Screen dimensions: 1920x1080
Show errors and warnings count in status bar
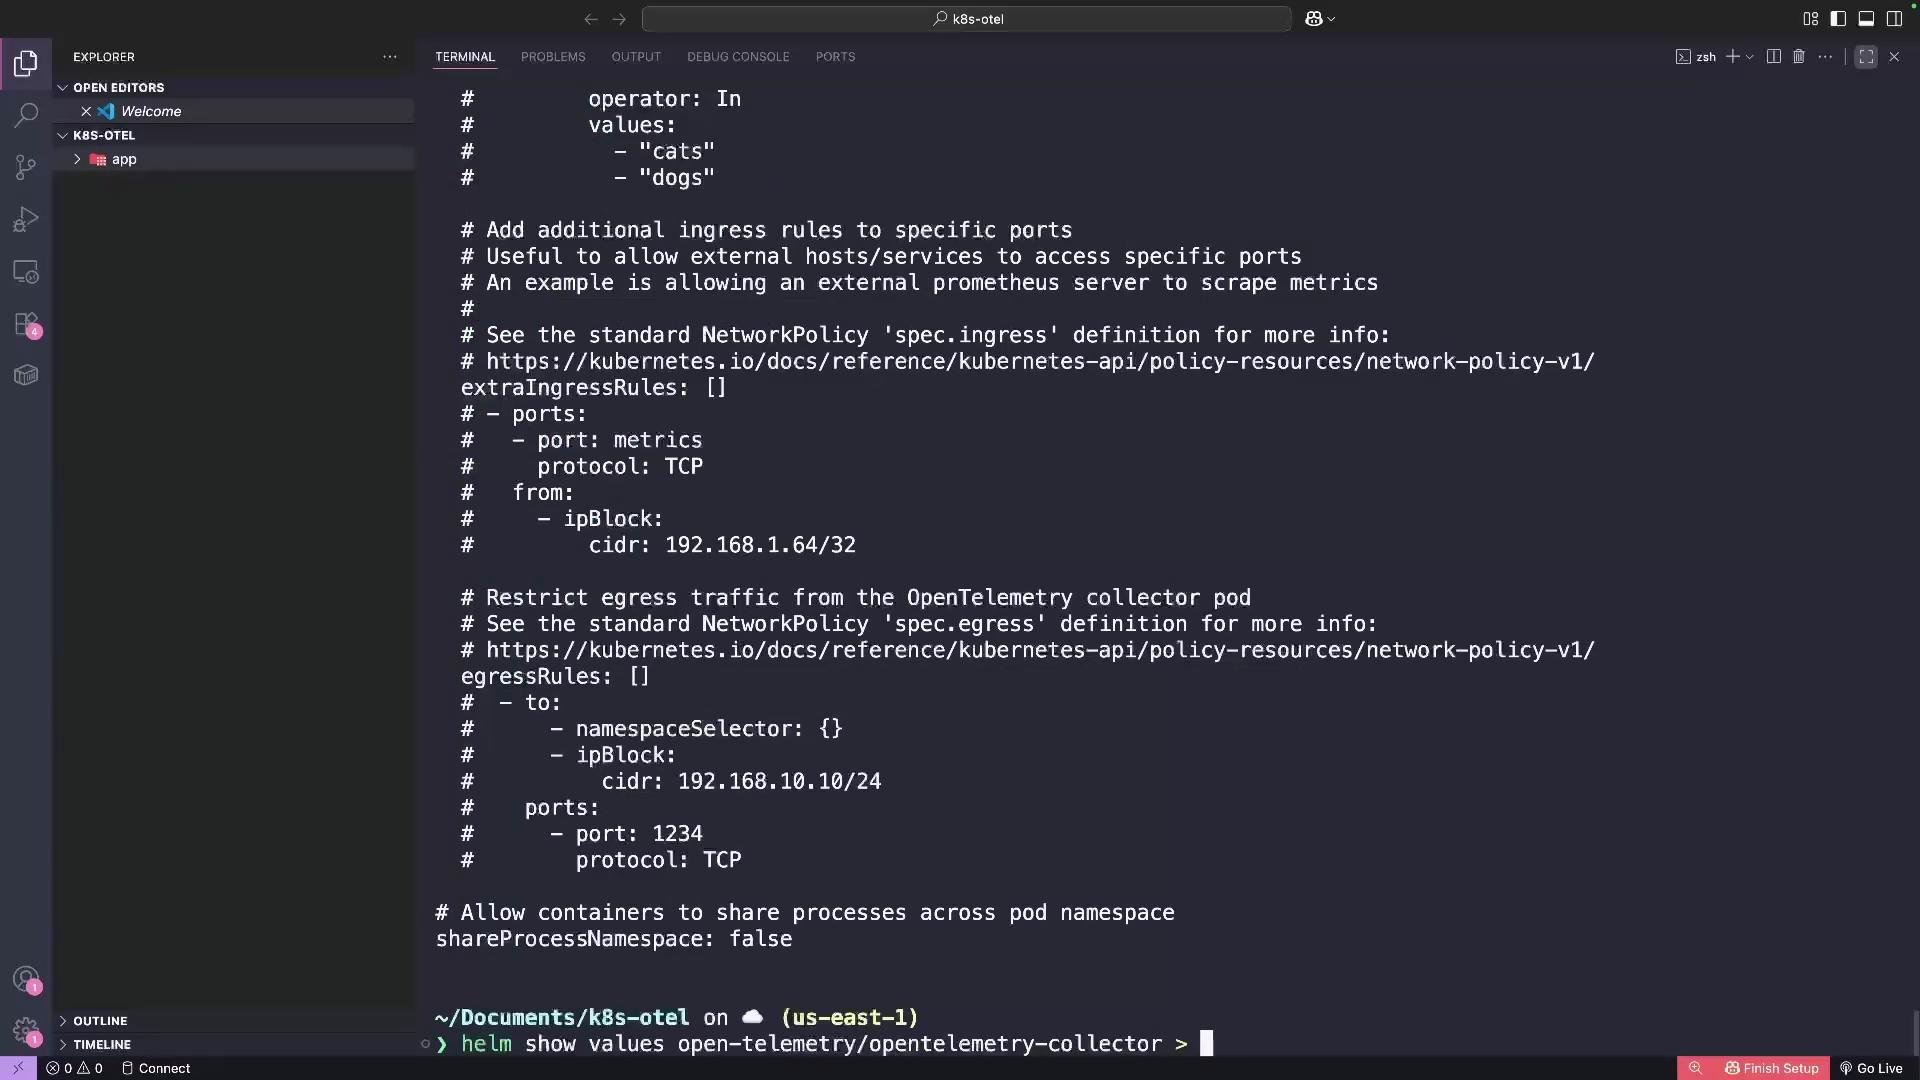(74, 1068)
